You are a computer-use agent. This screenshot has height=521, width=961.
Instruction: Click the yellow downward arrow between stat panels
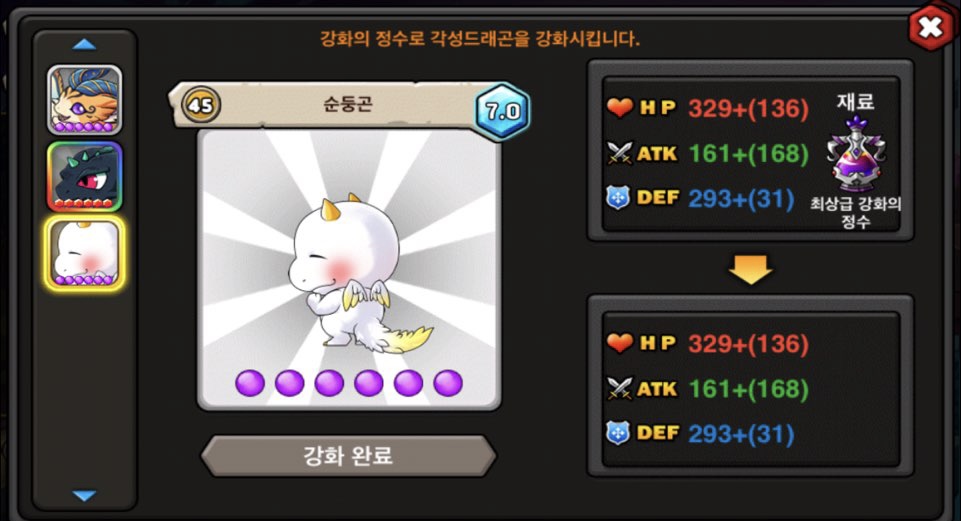tap(751, 269)
